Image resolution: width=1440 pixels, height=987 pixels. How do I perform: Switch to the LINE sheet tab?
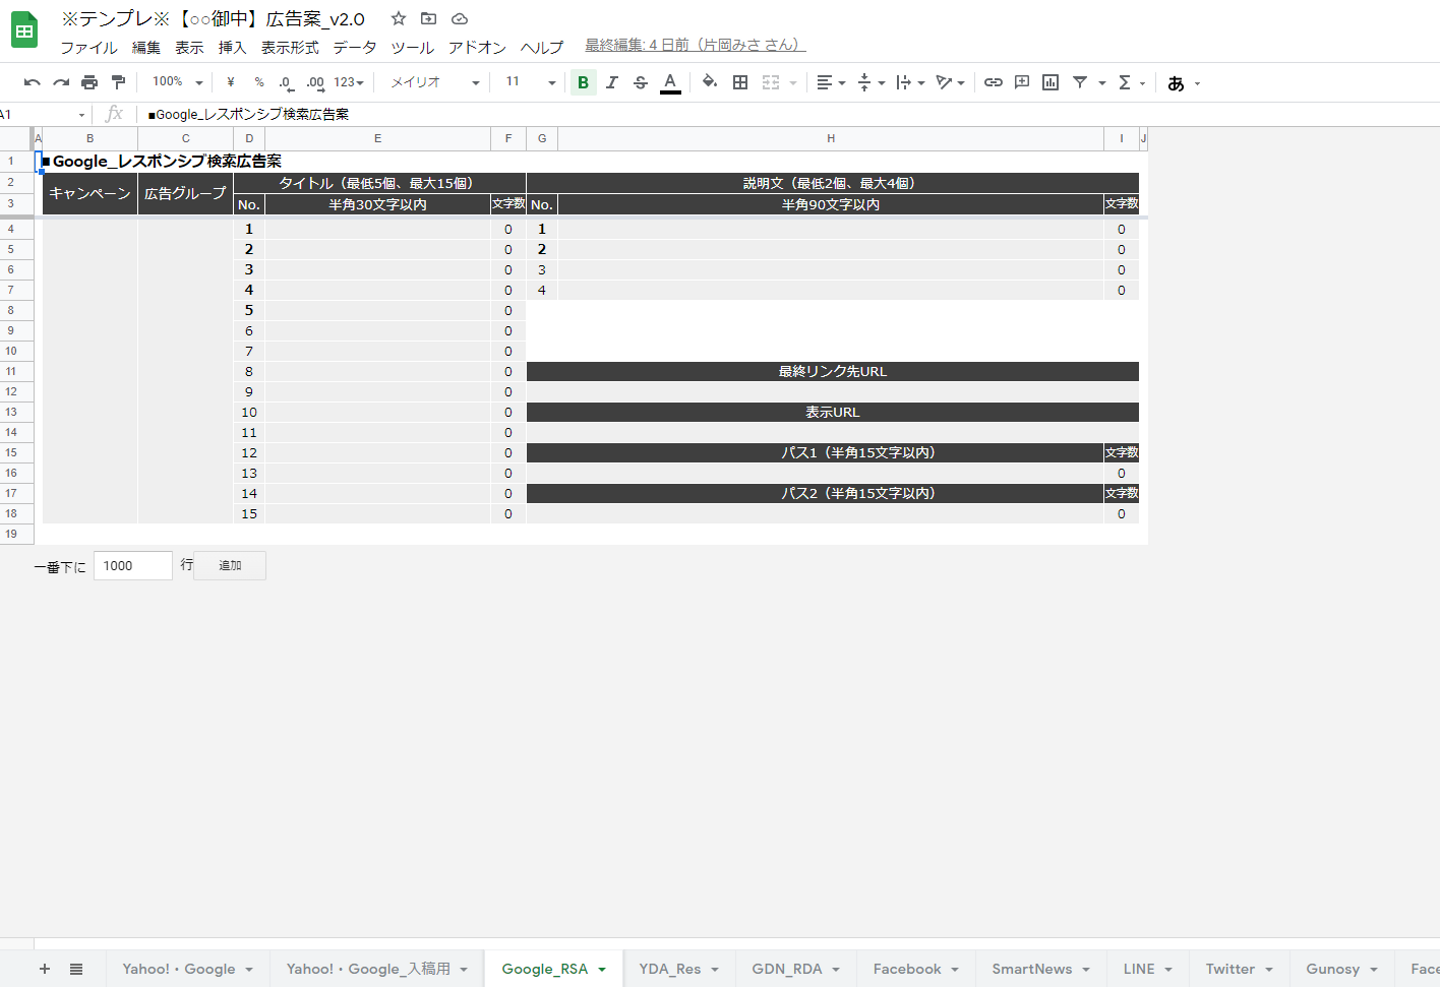pos(1148,969)
